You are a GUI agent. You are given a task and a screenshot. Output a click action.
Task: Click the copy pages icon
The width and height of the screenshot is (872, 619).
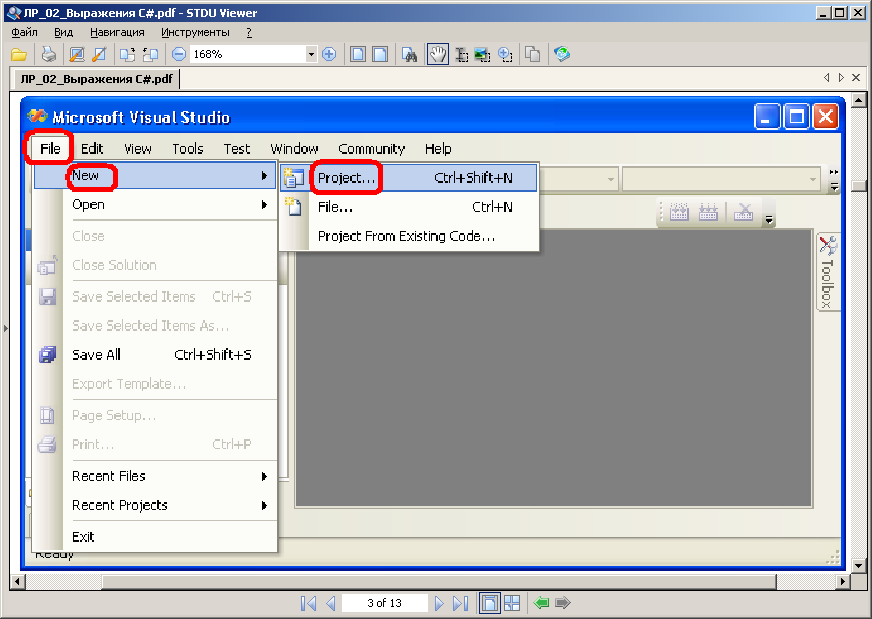click(x=533, y=55)
